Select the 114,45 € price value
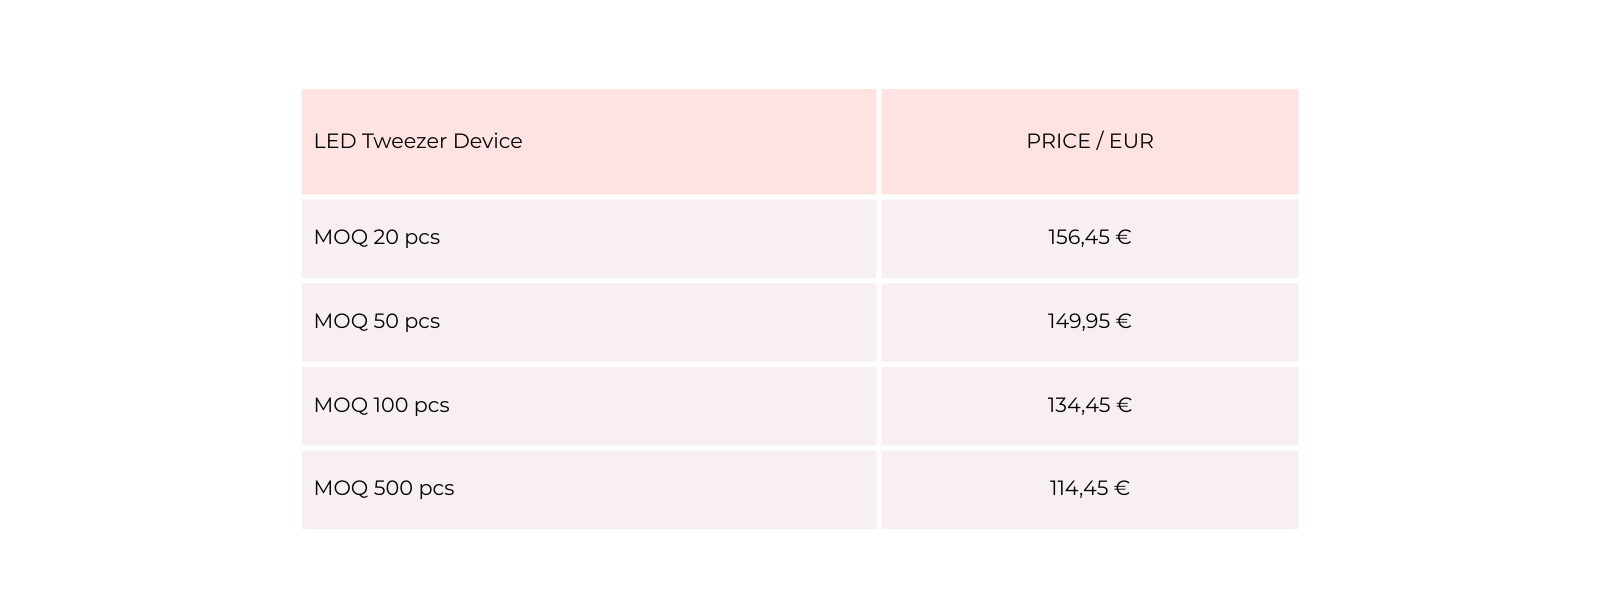This screenshot has width=1600, height=600. click(x=1089, y=488)
